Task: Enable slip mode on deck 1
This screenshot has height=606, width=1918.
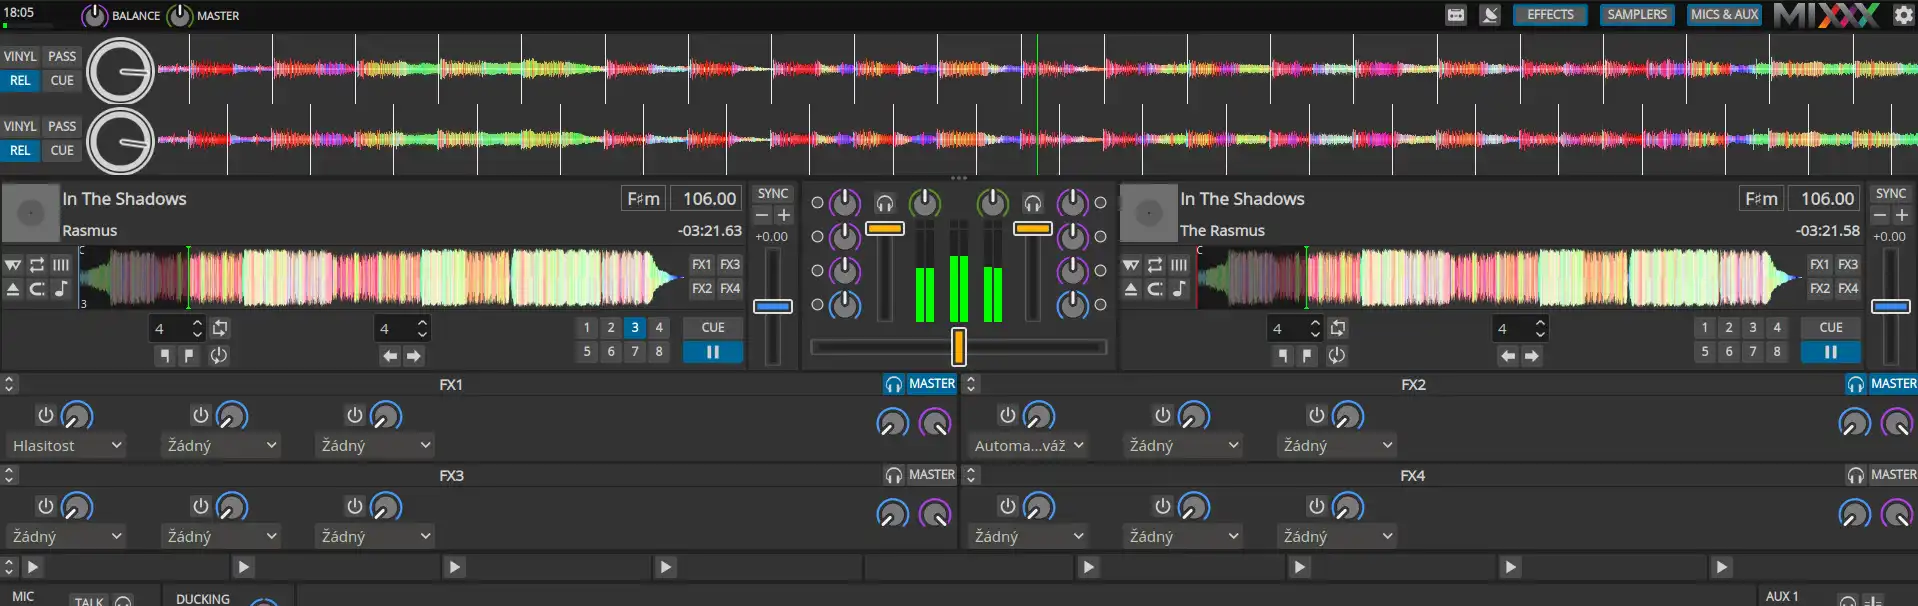Action: tap(13, 265)
